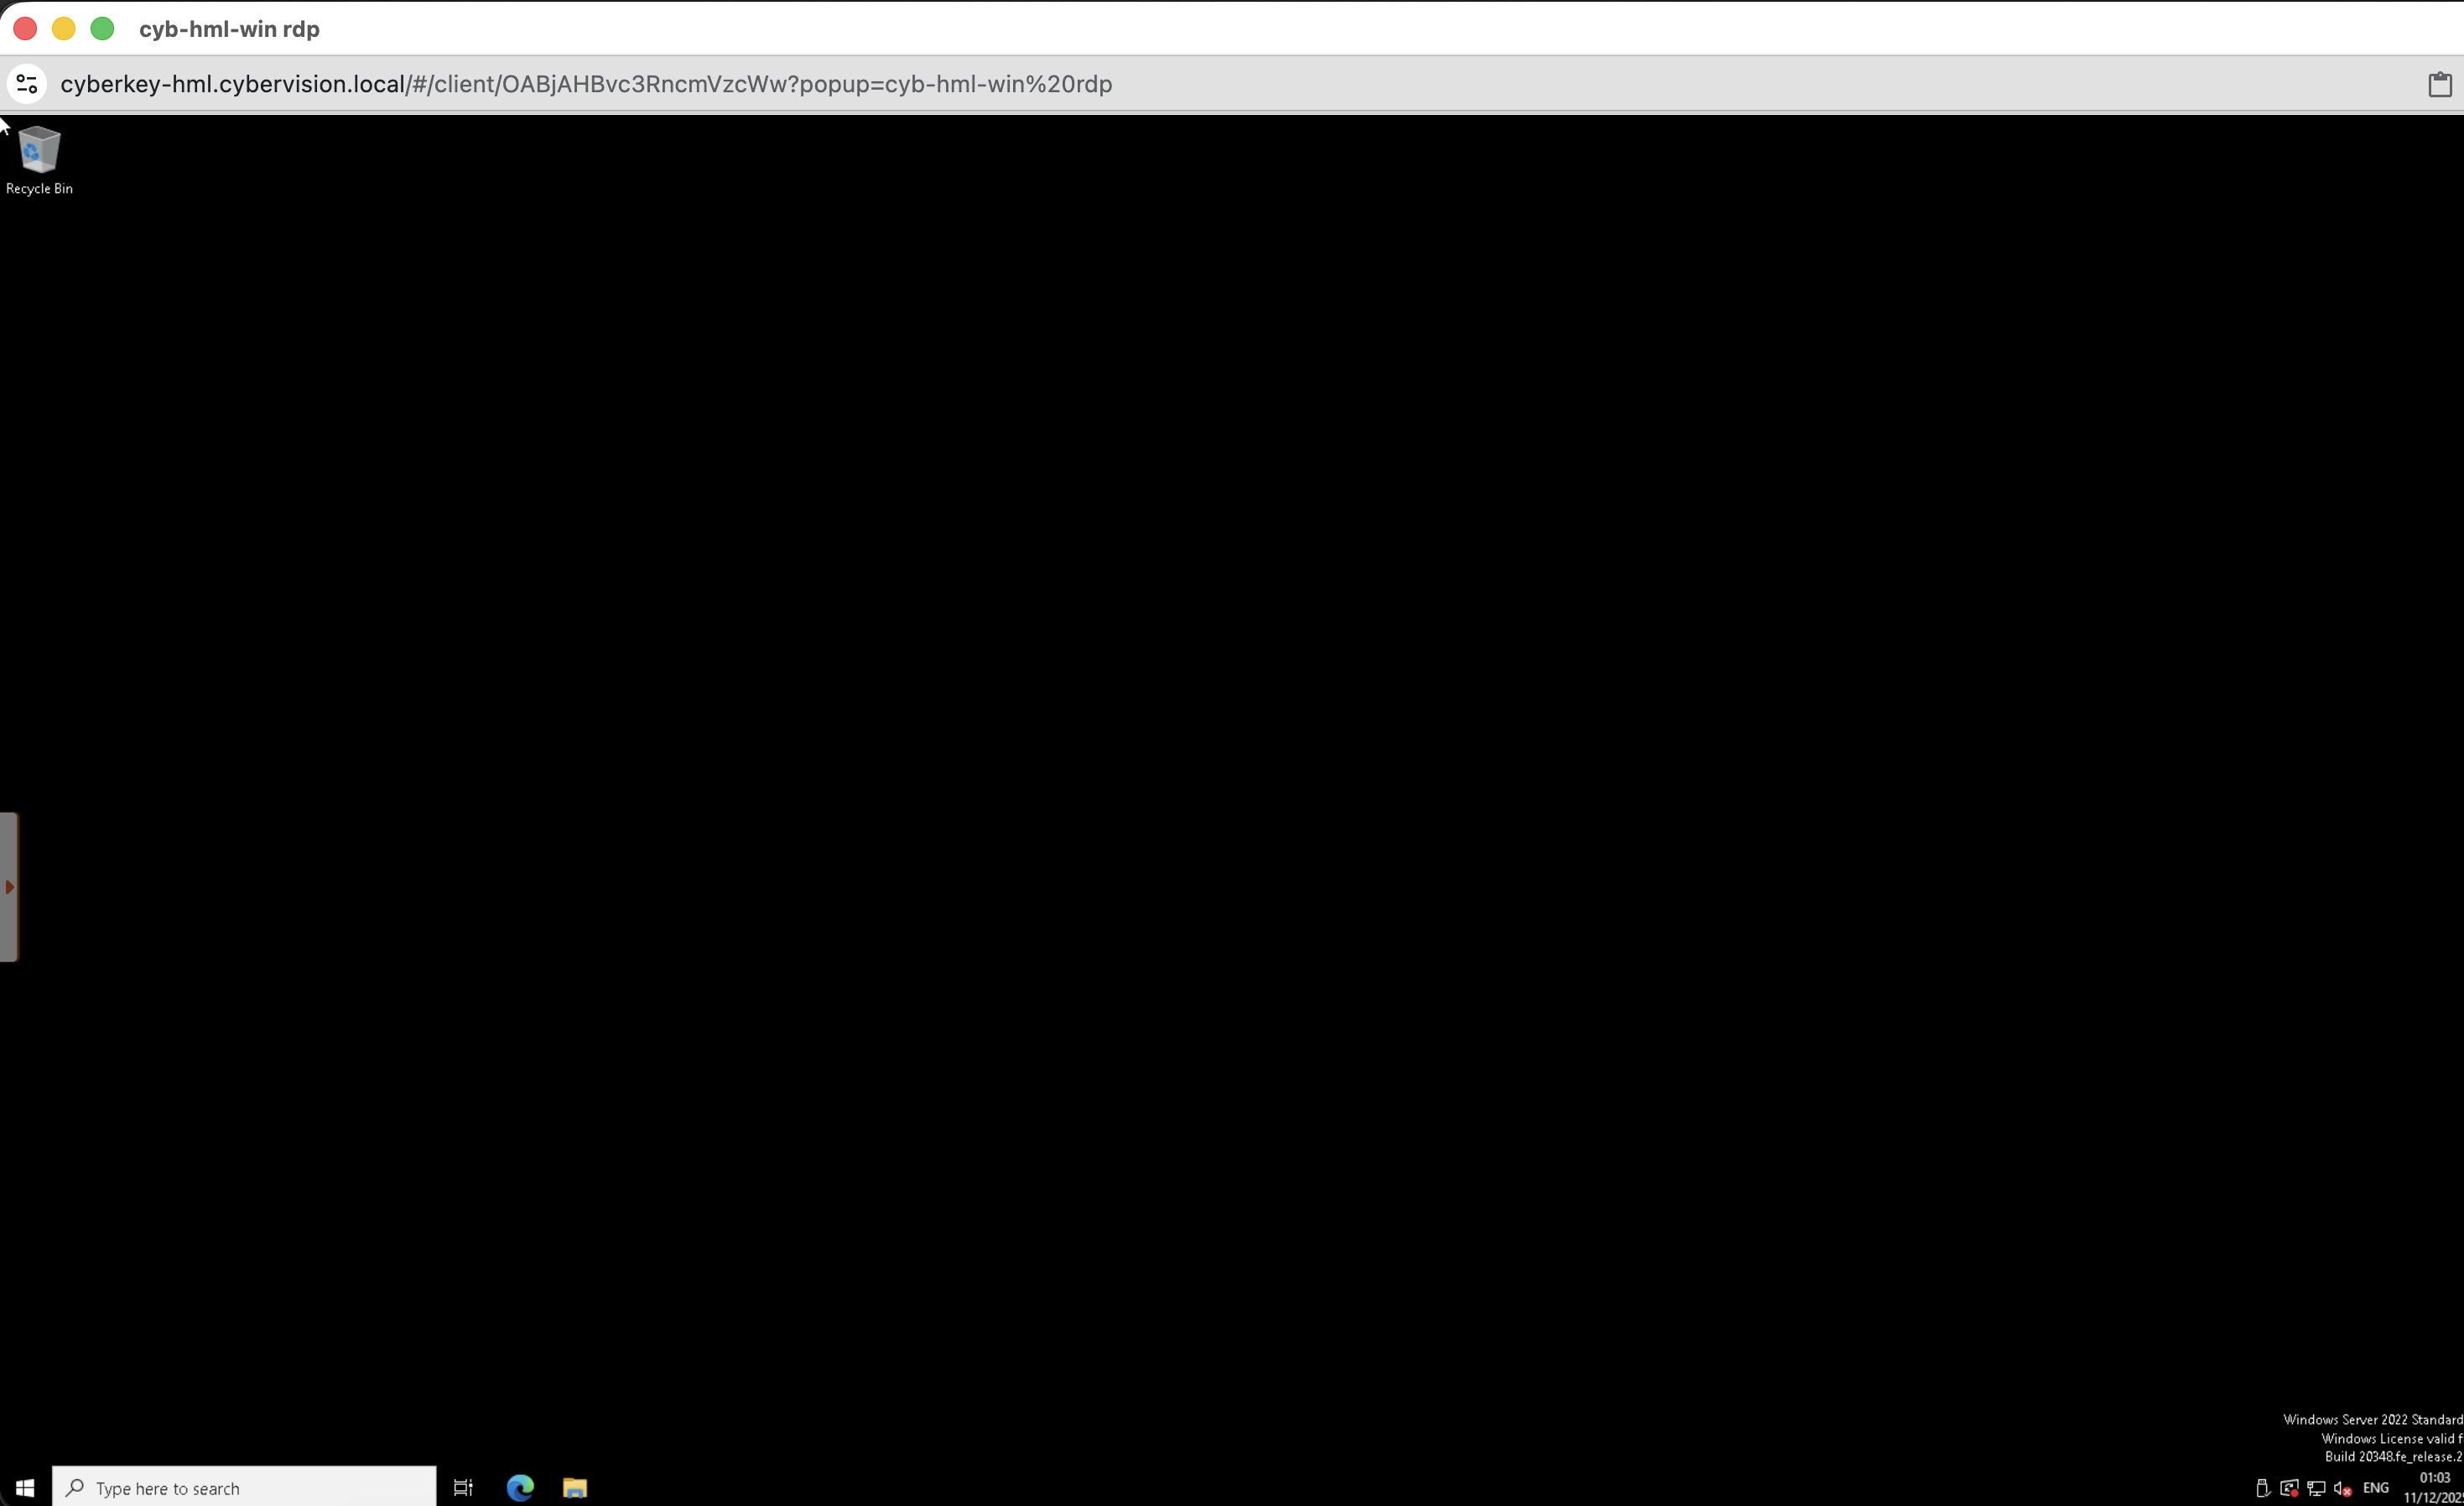The width and height of the screenshot is (2464, 1506).
Task: Open the browser clipboard icon at top right
Action: tap(2440, 84)
